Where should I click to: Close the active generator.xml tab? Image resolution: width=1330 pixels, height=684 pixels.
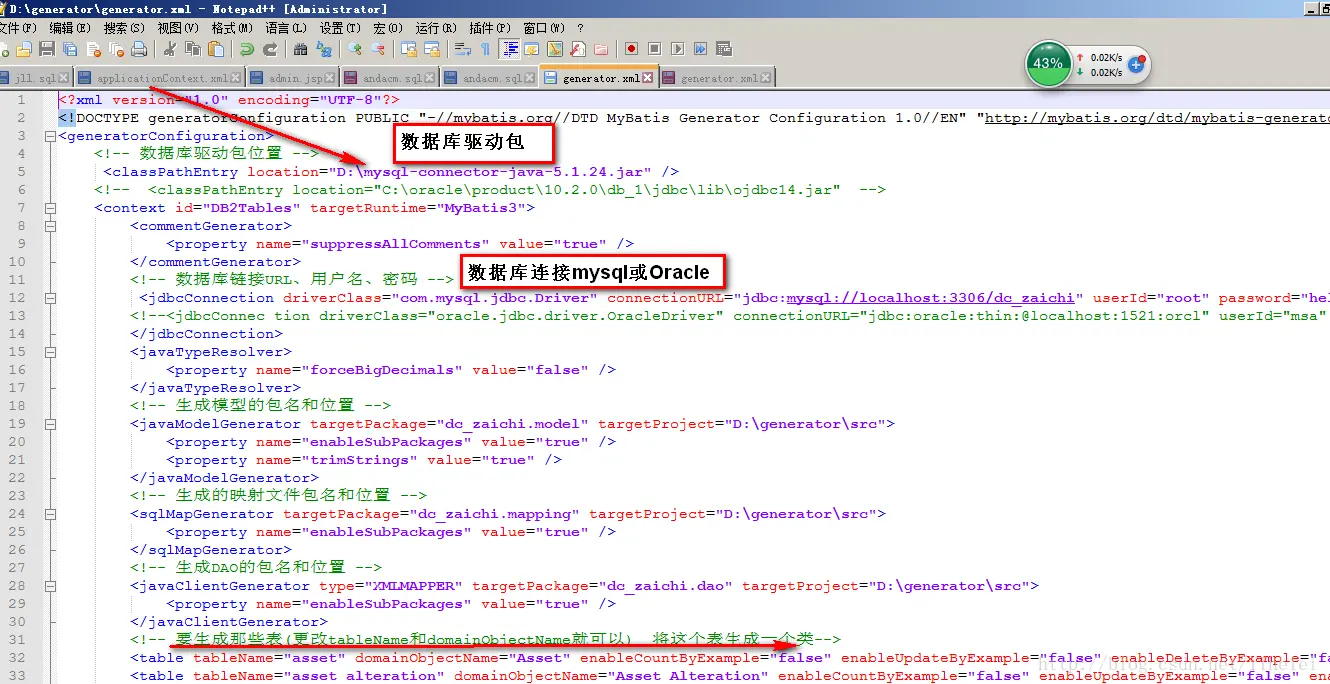pyautogui.click(x=647, y=78)
